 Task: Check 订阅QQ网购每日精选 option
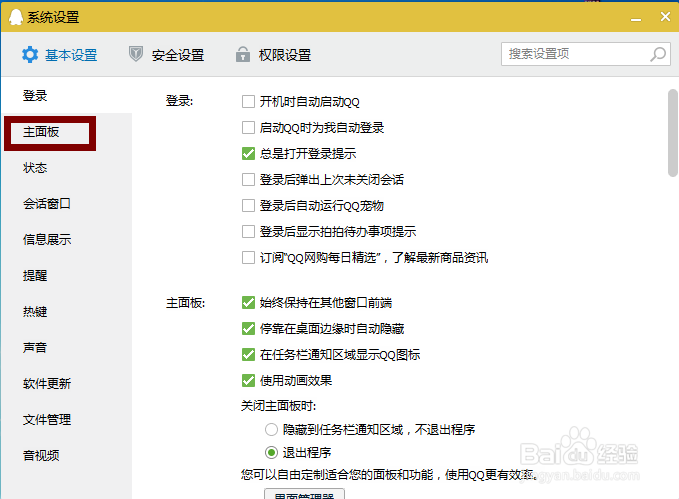pyautogui.click(x=248, y=258)
